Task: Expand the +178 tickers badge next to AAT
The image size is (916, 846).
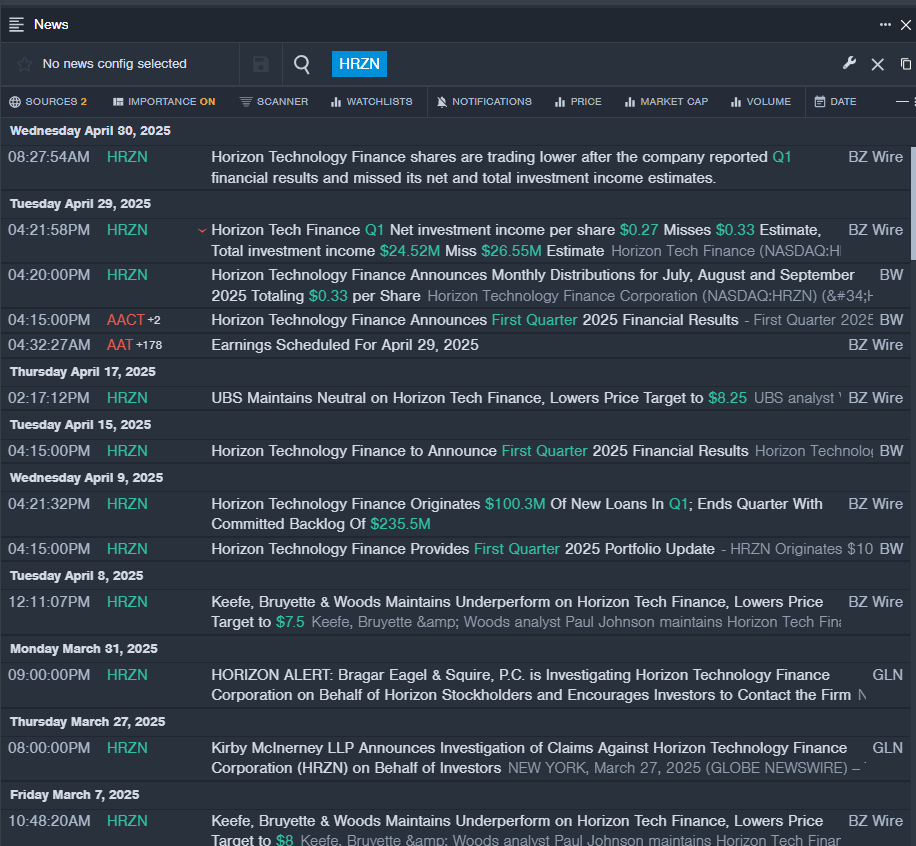Action: click(149, 345)
